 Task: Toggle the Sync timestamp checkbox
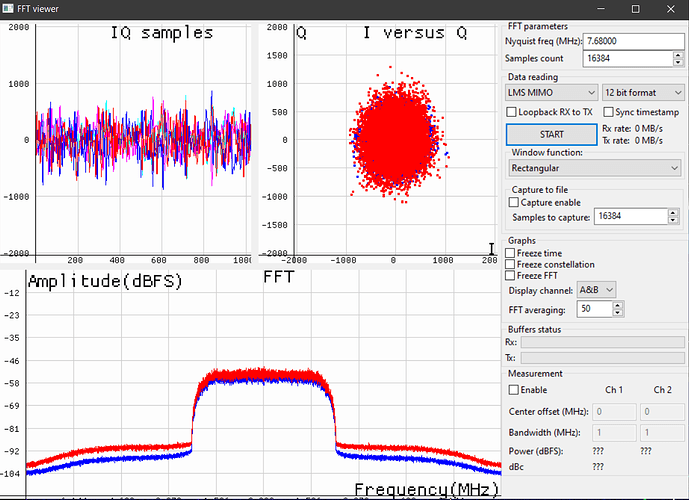point(610,112)
